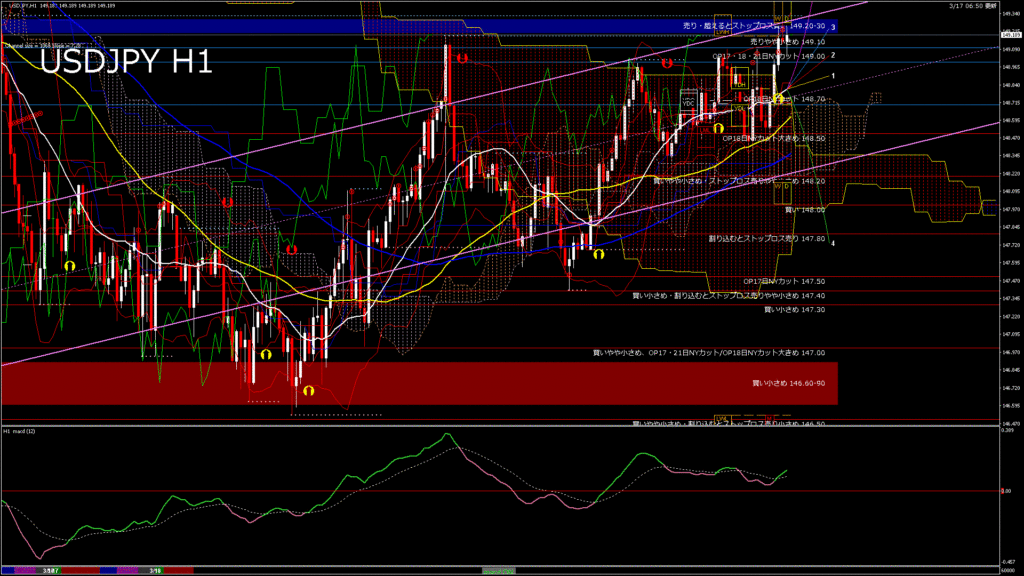Click the H1 macd (12) indicator label

(x=20, y=431)
